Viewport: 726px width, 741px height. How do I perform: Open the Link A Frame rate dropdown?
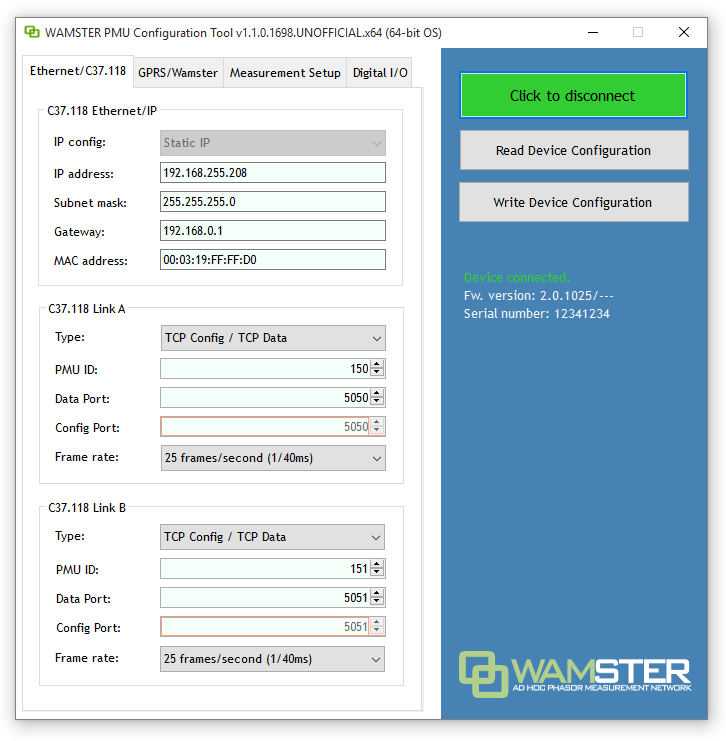[273, 458]
